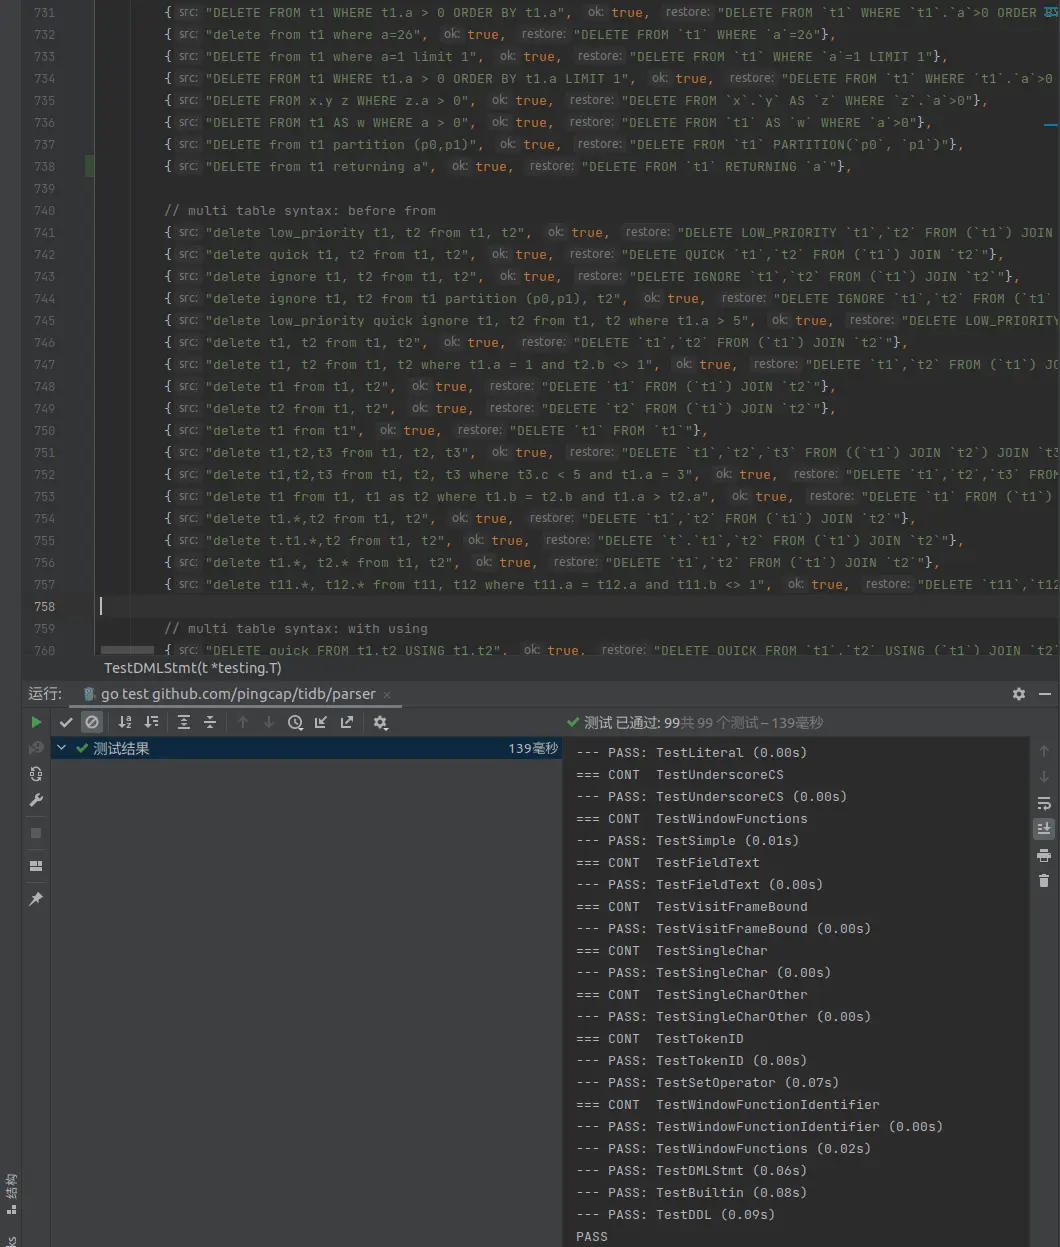
Task: Click export test results icon
Action: (347, 722)
